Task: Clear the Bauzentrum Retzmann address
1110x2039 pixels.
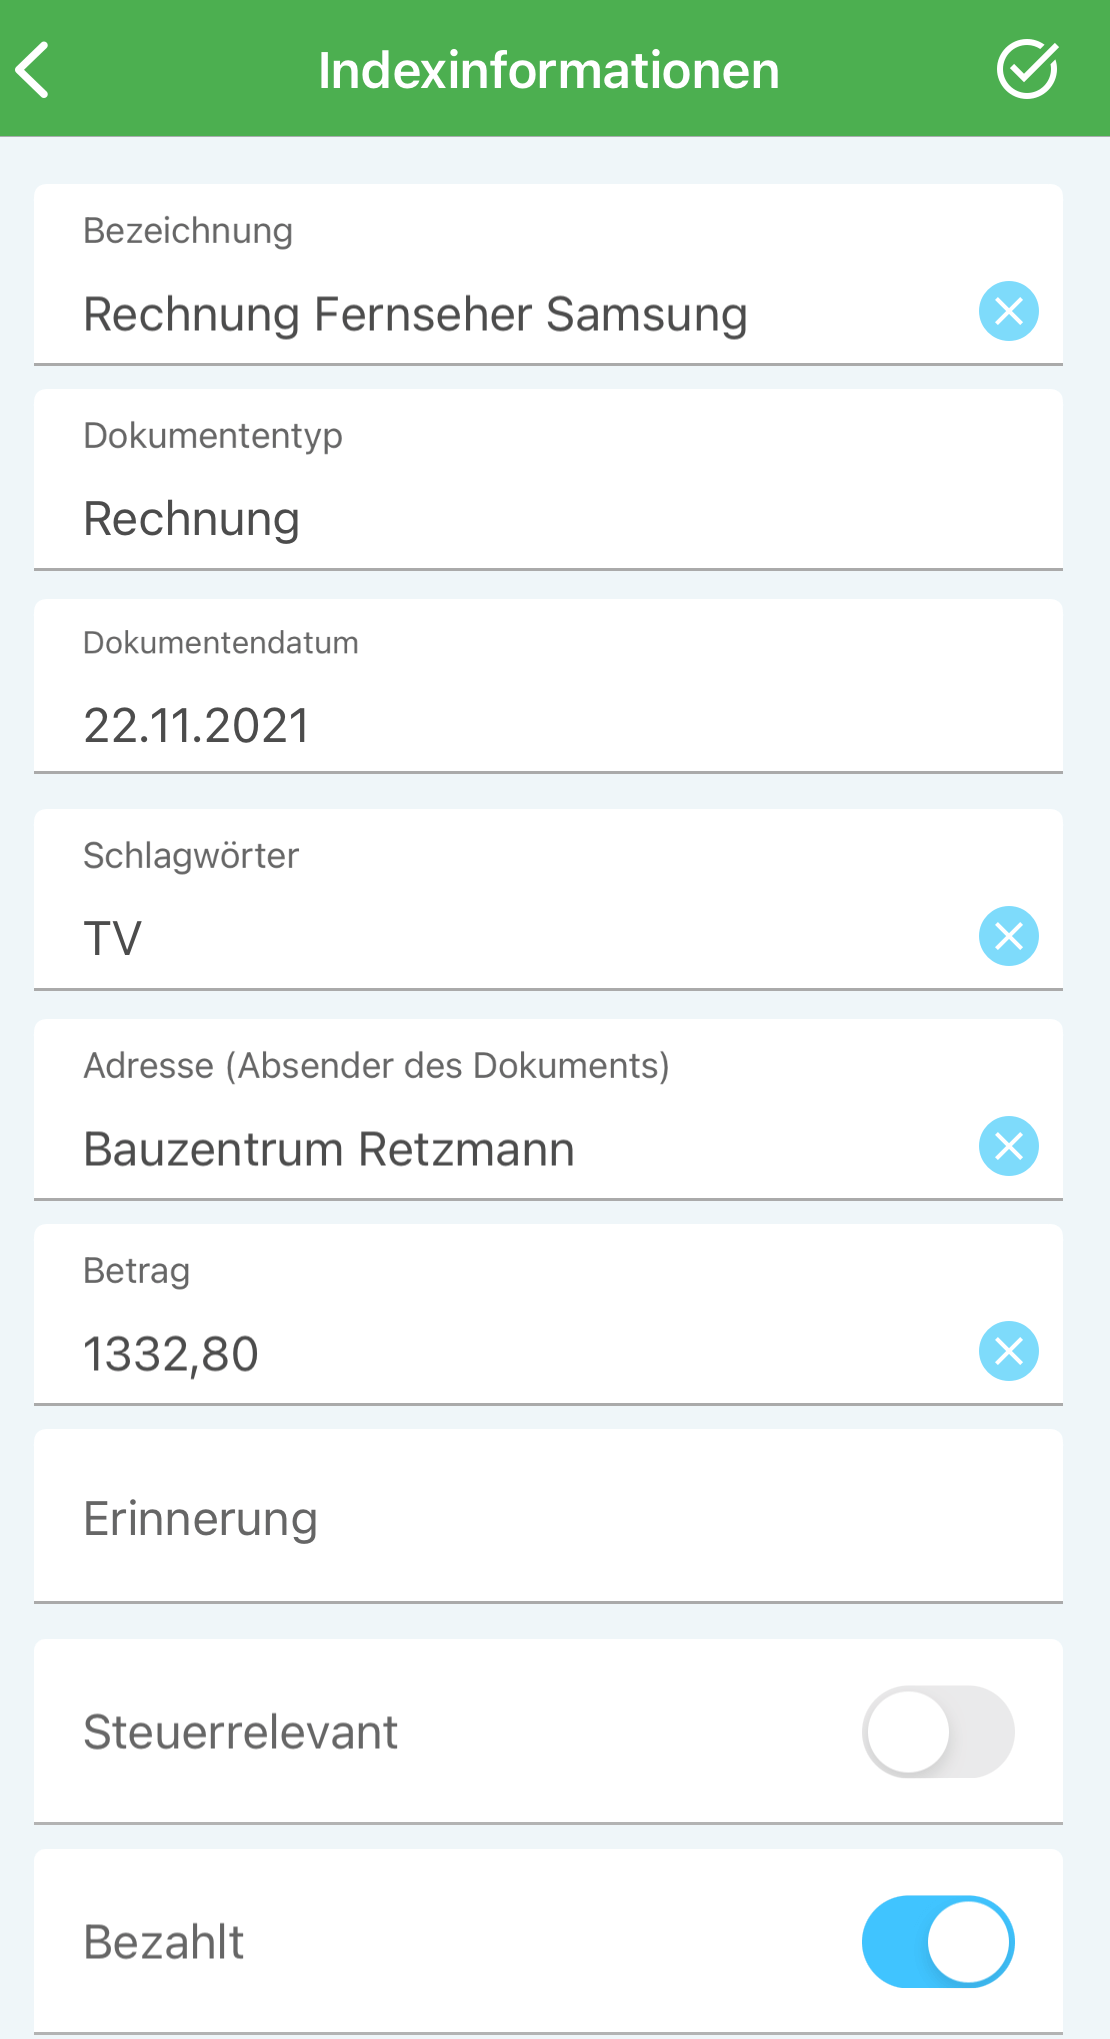Action: 1008,1146
